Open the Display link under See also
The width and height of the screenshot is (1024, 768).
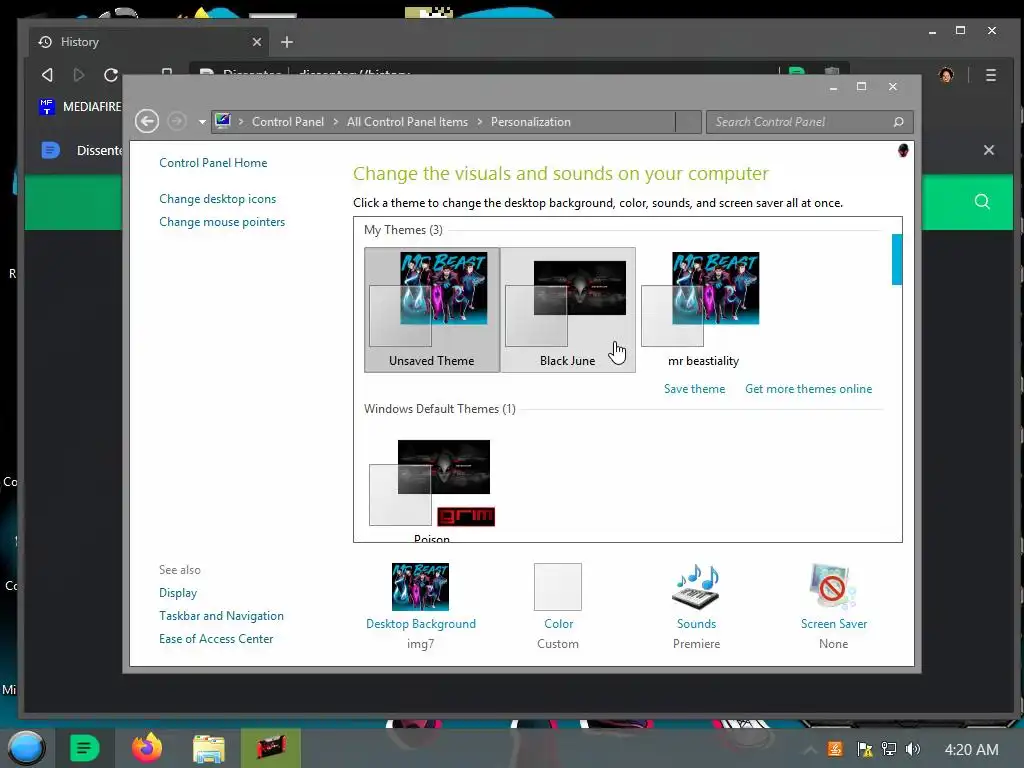[x=178, y=593]
